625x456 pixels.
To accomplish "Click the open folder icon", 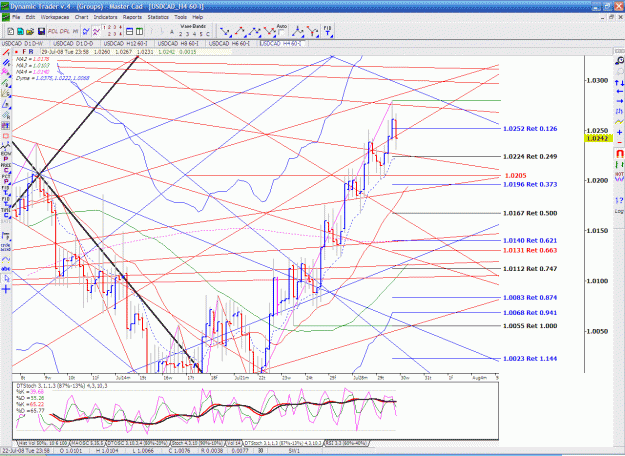I will 30,31.
